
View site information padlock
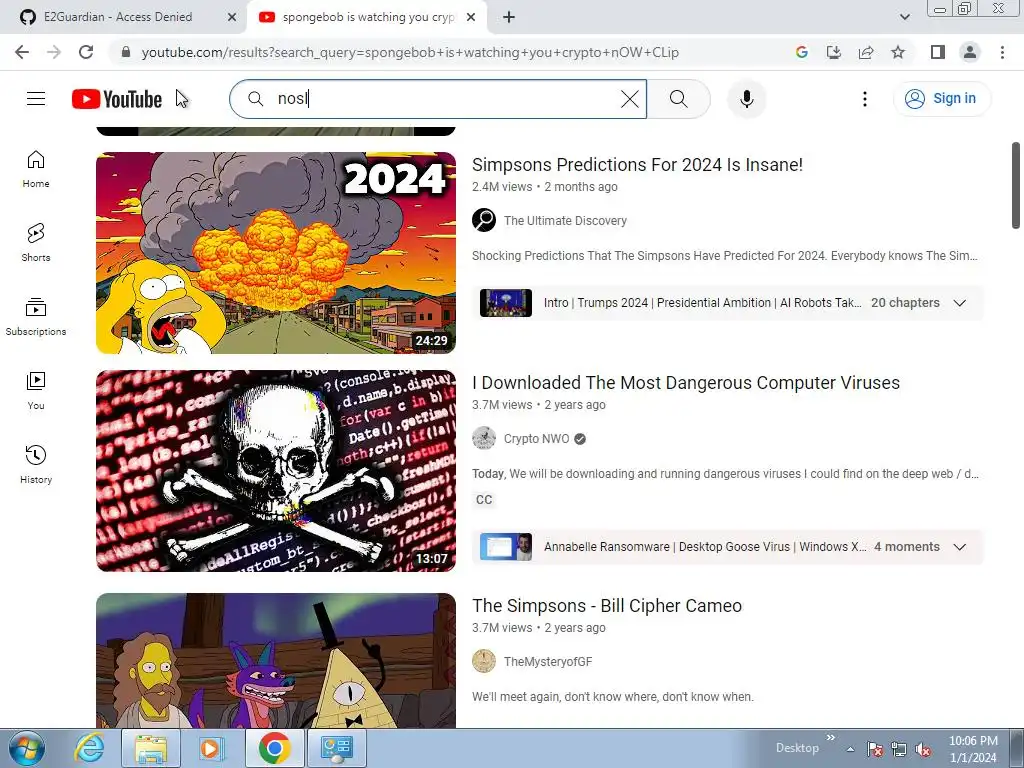(x=126, y=52)
